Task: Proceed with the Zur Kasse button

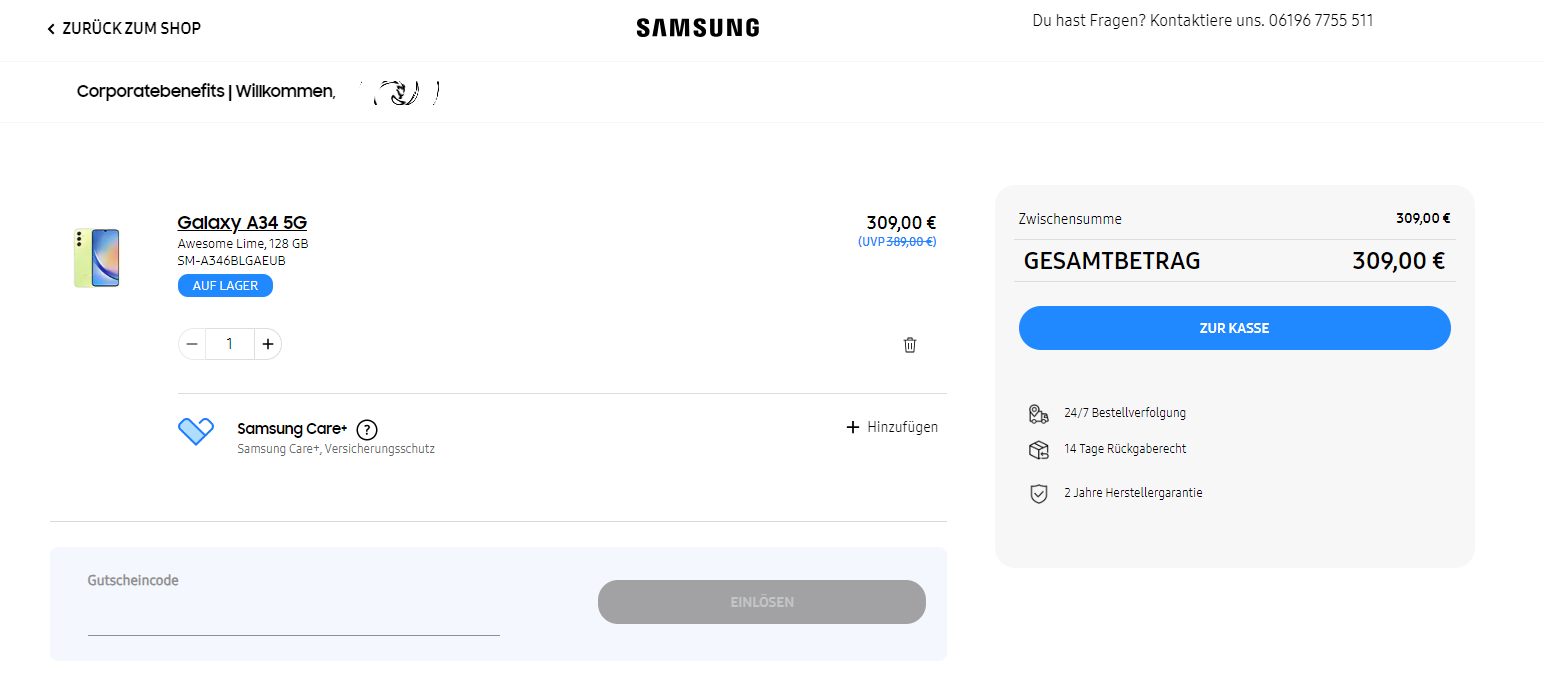Action: point(1234,328)
